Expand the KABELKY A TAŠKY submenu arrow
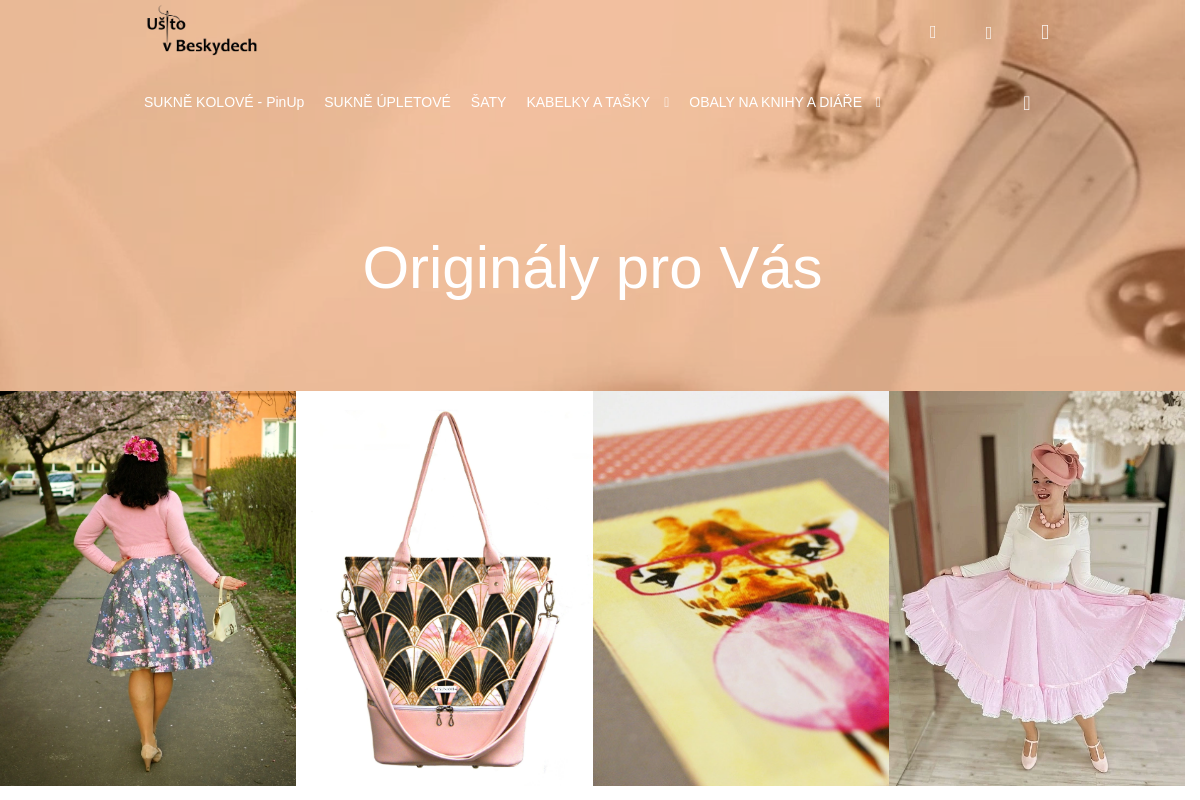The height and width of the screenshot is (800, 1200). [667, 102]
